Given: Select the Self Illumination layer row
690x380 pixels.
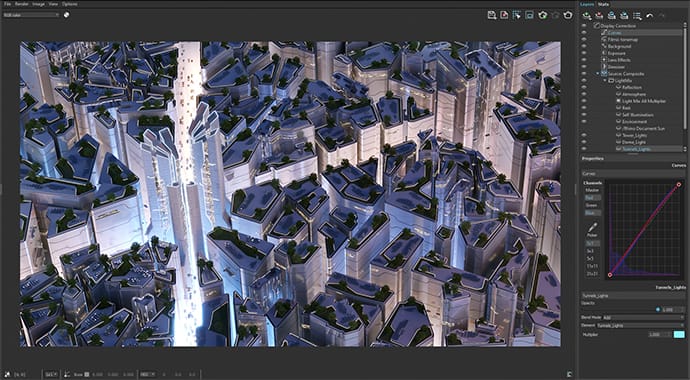Looking at the screenshot, I should (637, 115).
